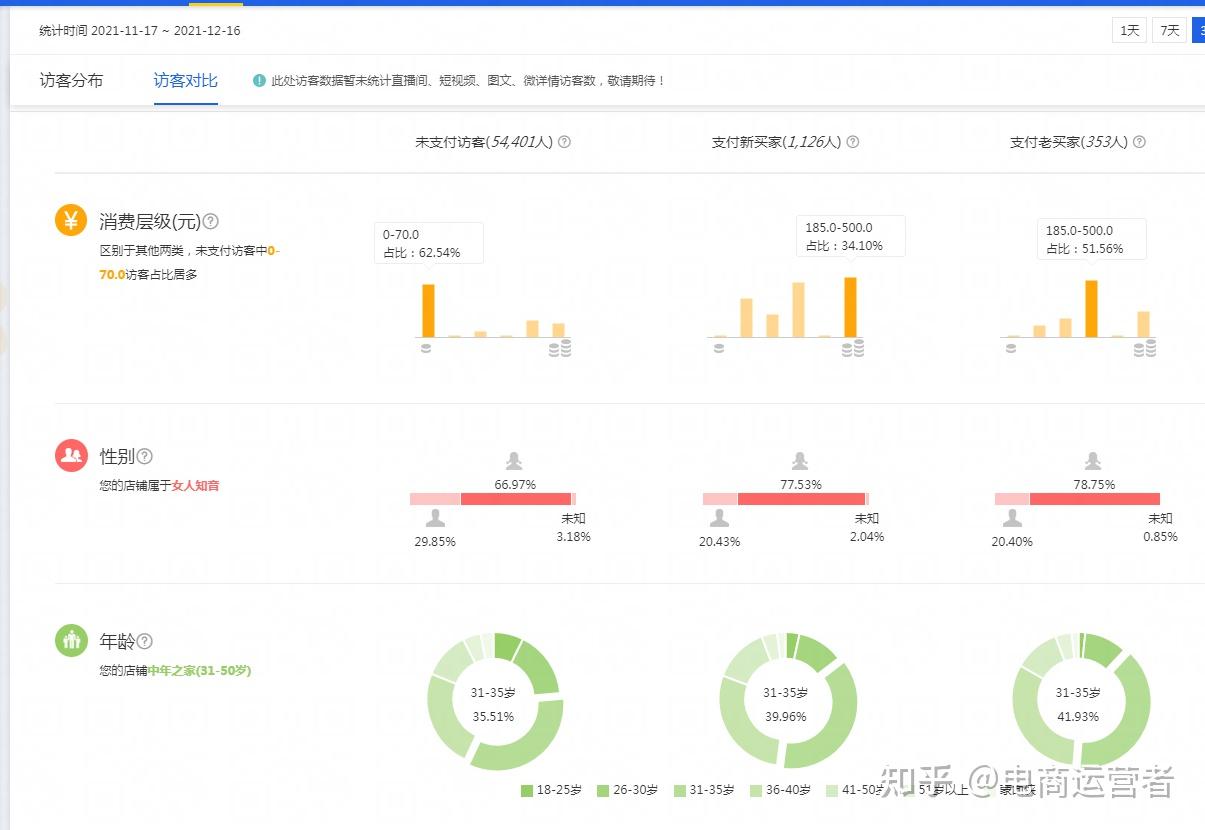Image resolution: width=1205 pixels, height=830 pixels.
Task: Click the single coin icon under old buyers chart
Action: click(1011, 348)
